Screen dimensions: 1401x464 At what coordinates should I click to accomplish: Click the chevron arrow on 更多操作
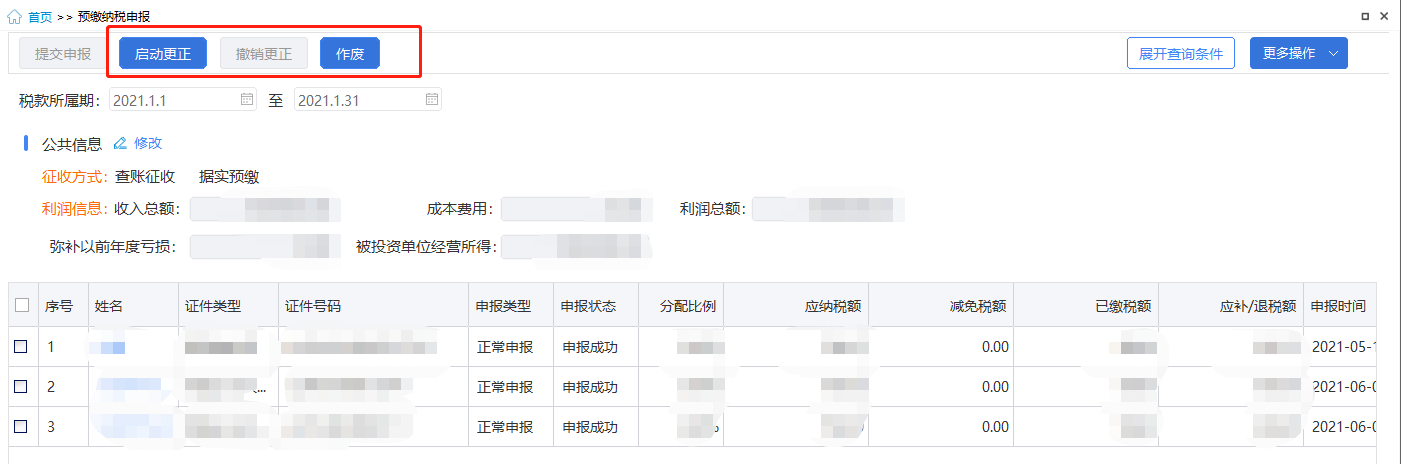click(1333, 54)
